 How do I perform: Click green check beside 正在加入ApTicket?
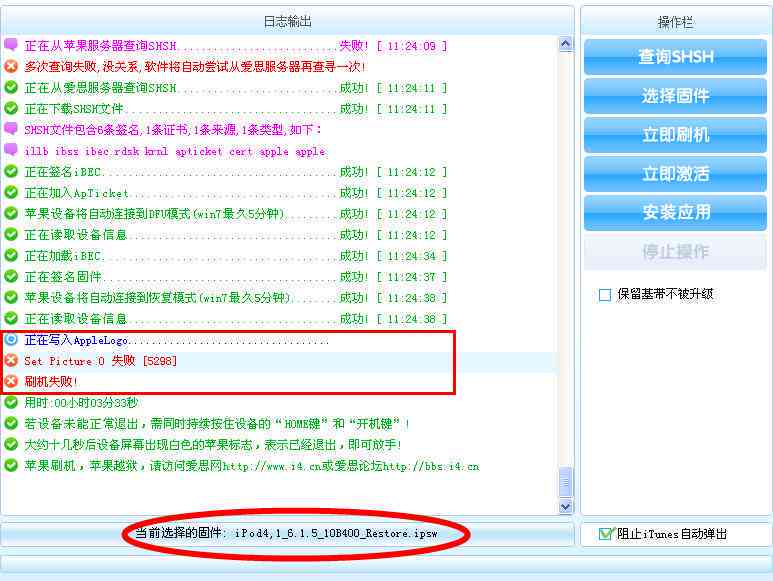pos(11,192)
